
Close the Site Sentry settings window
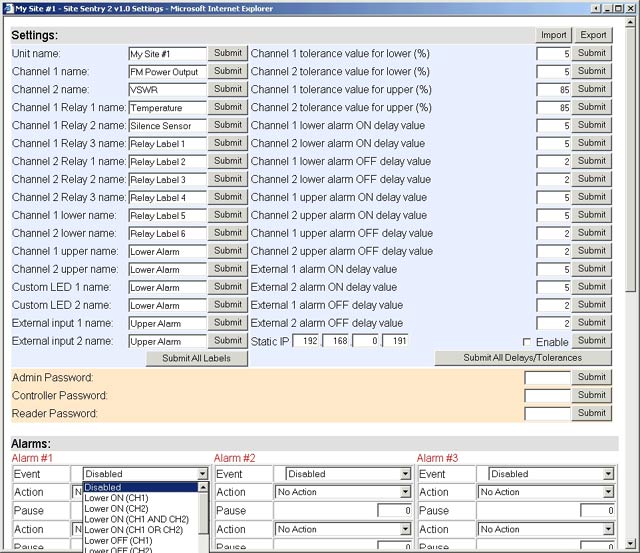point(629,8)
